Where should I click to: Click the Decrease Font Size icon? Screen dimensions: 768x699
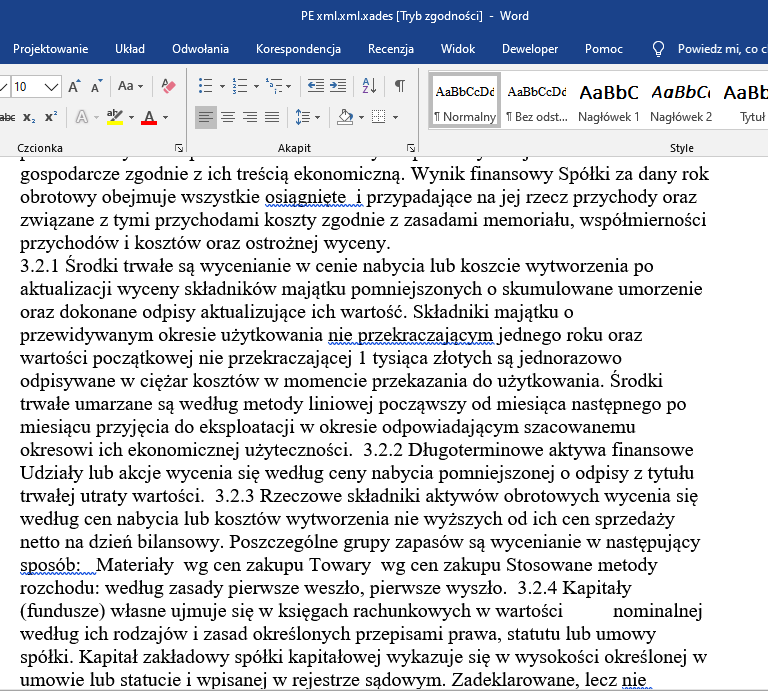pos(96,87)
